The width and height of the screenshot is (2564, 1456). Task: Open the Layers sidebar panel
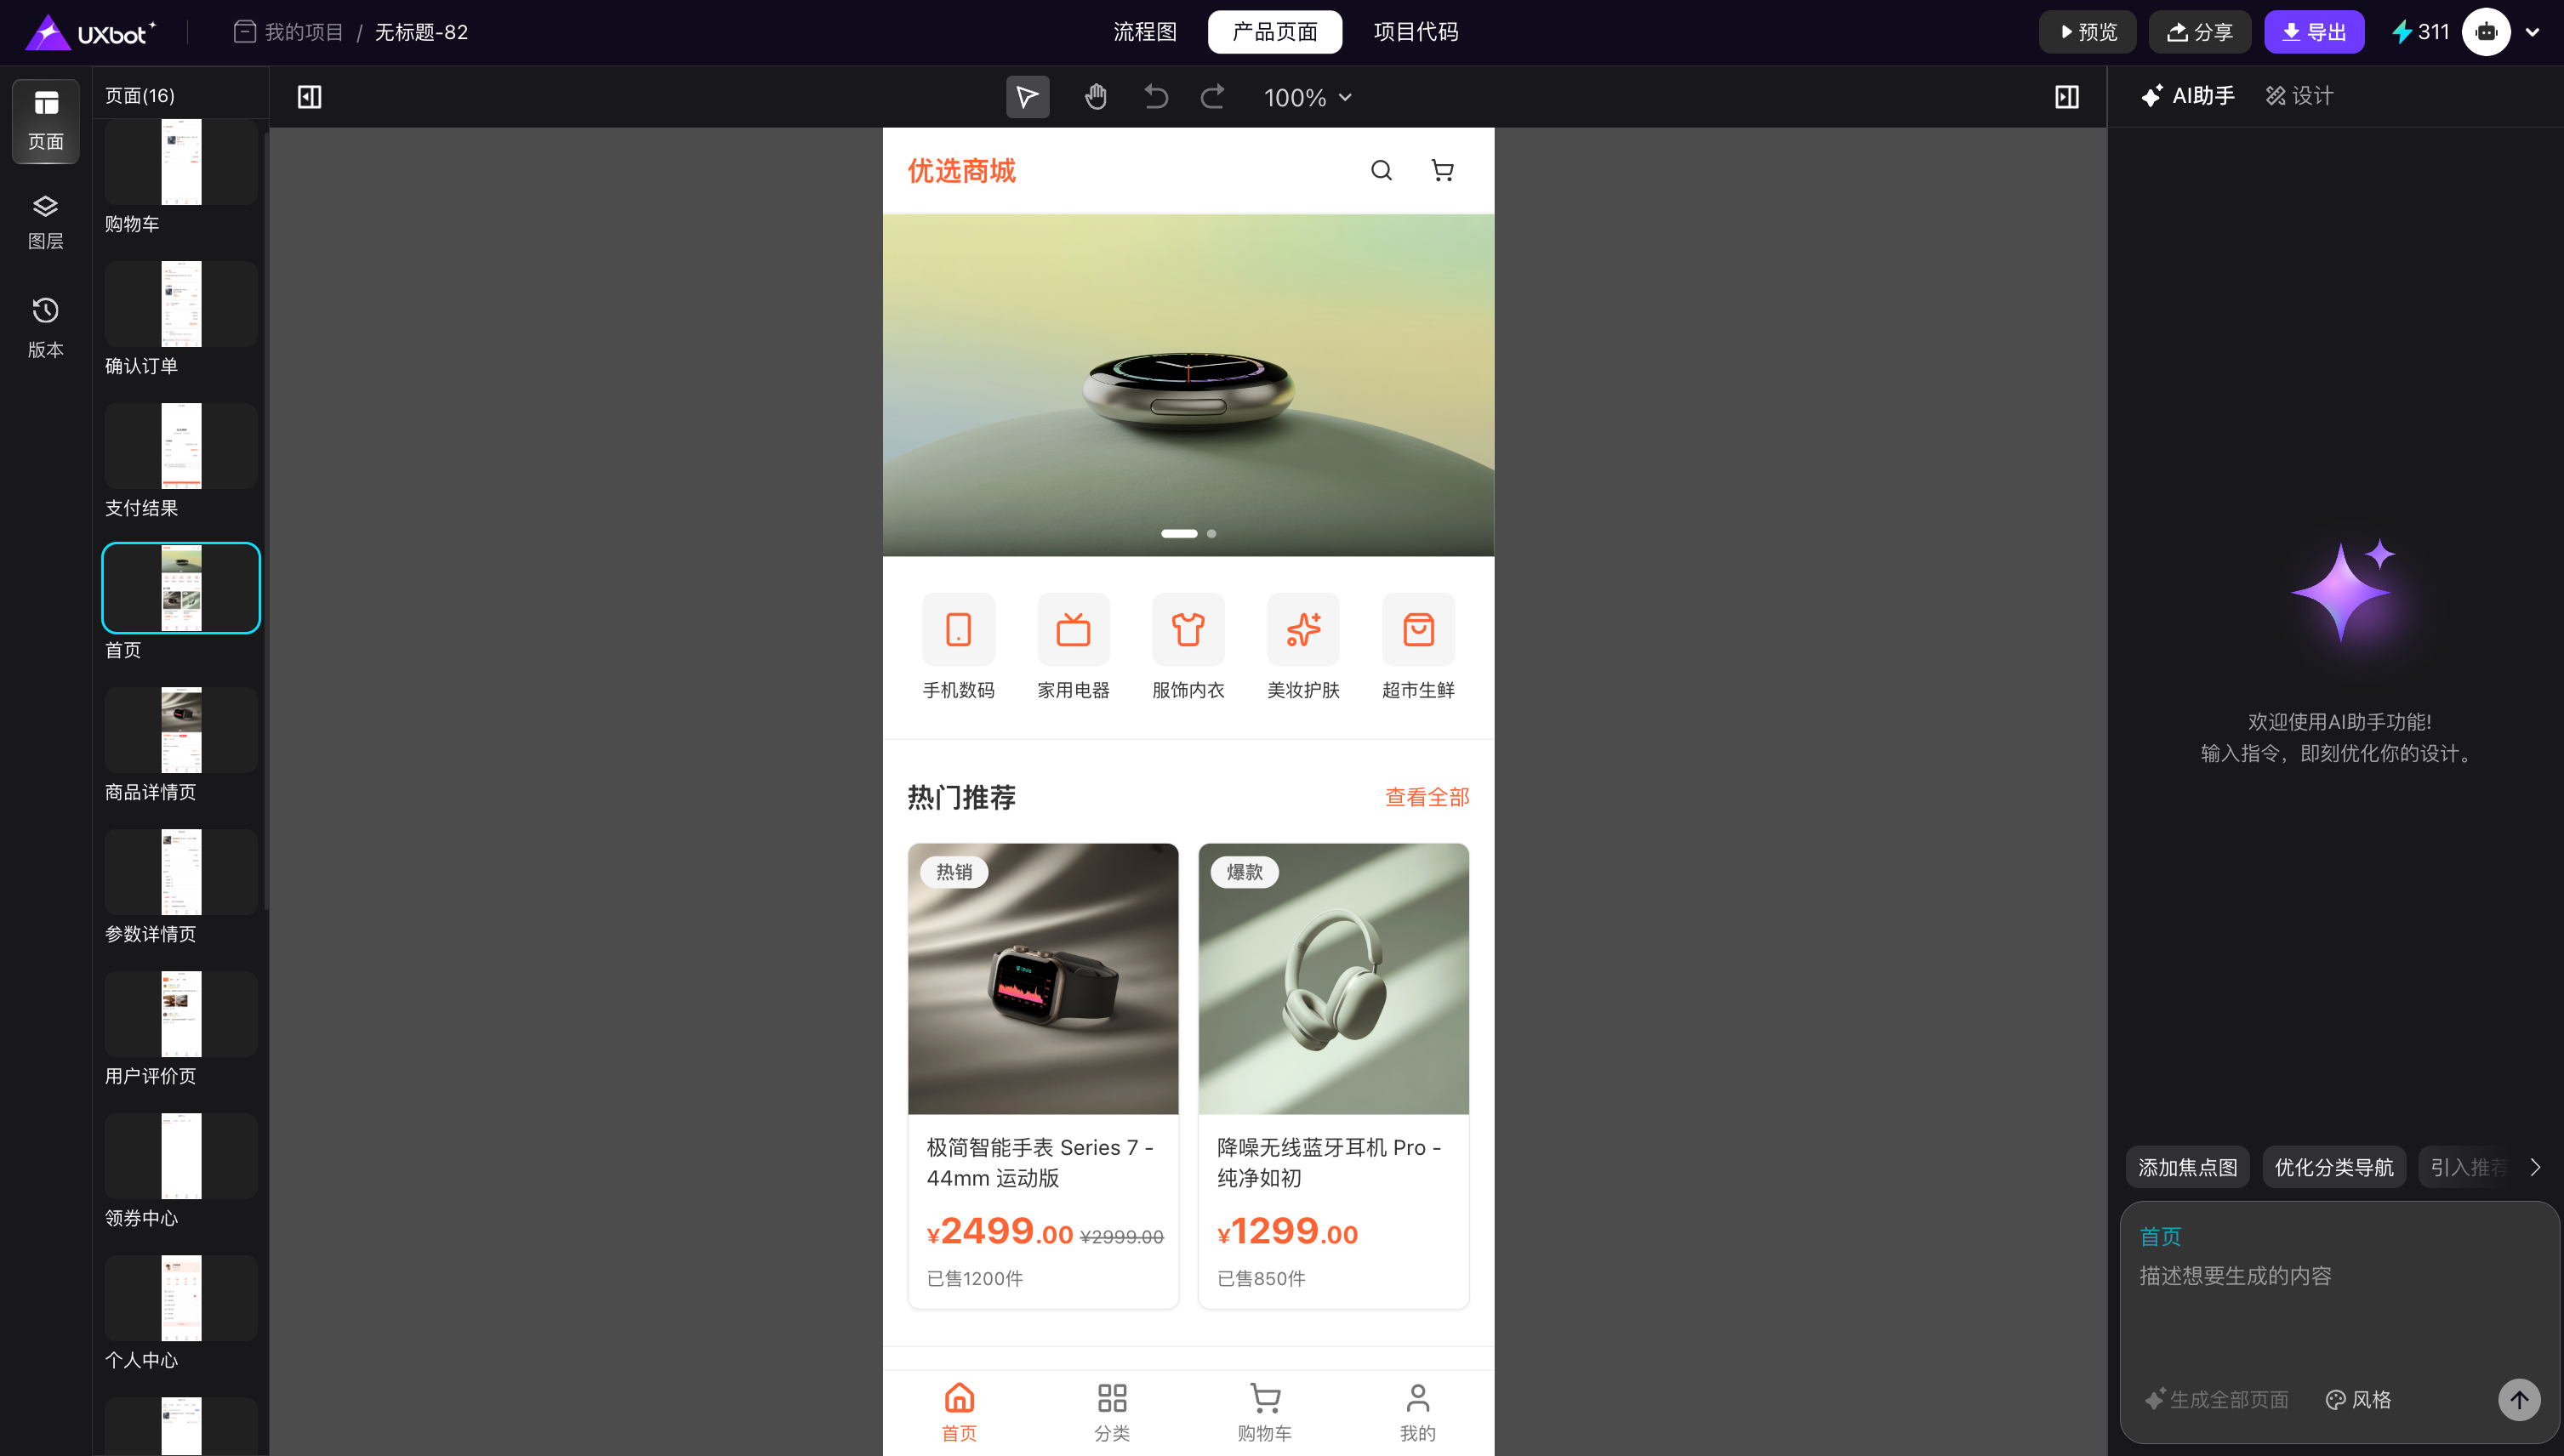pos(45,222)
